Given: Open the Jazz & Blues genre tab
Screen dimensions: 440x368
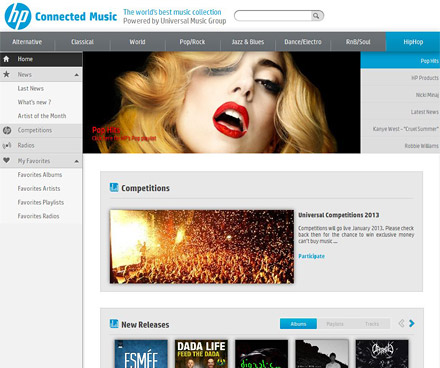Looking at the screenshot, I should (x=248, y=42).
